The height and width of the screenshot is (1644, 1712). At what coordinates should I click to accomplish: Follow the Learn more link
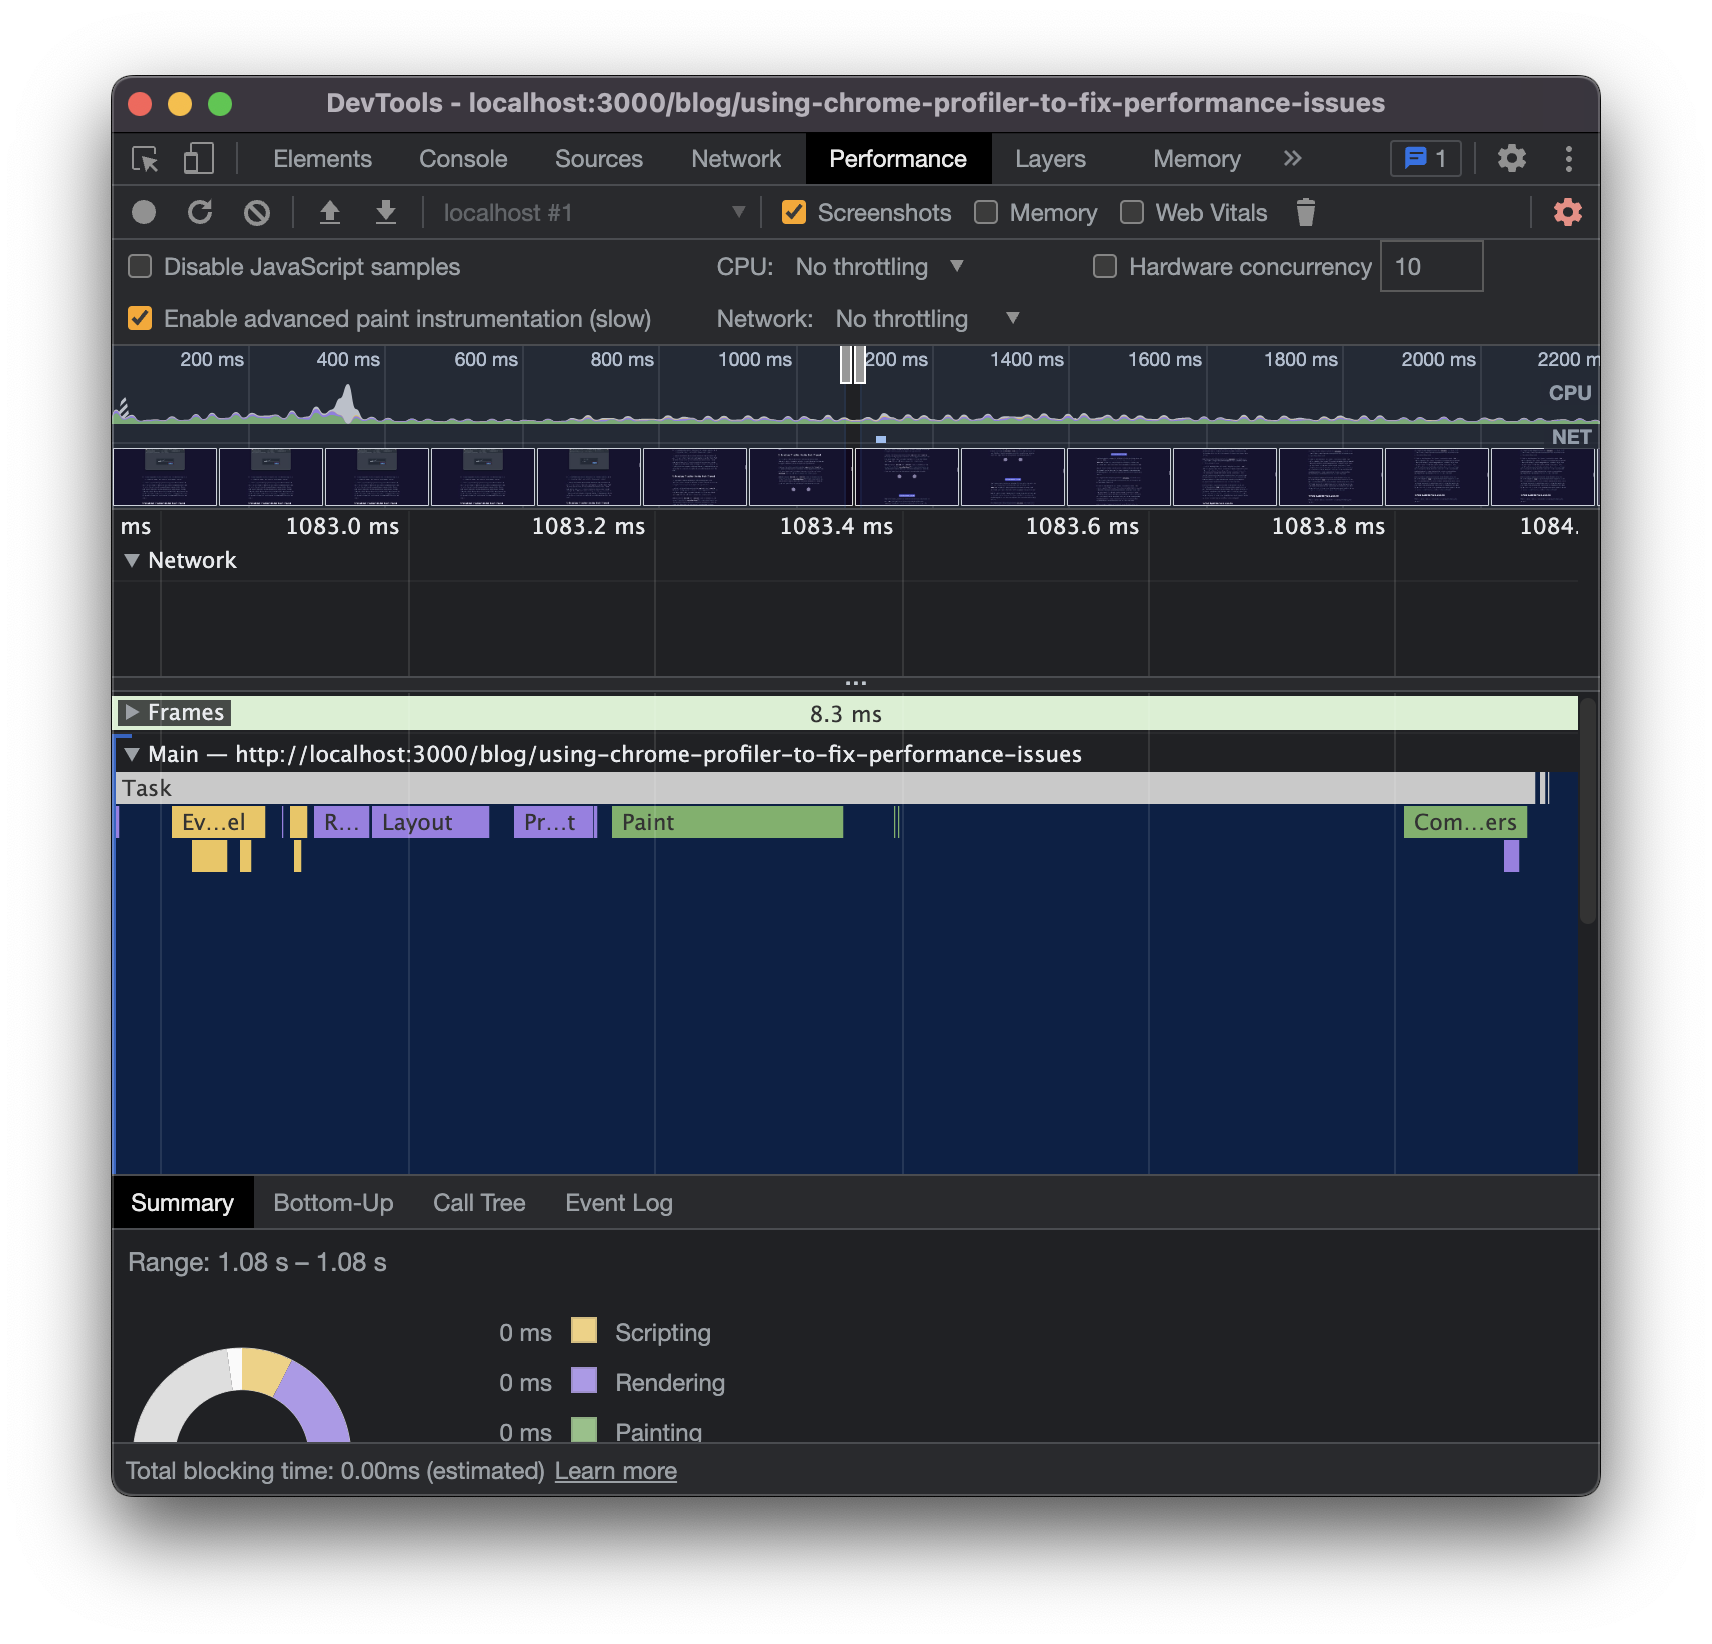(x=616, y=1471)
